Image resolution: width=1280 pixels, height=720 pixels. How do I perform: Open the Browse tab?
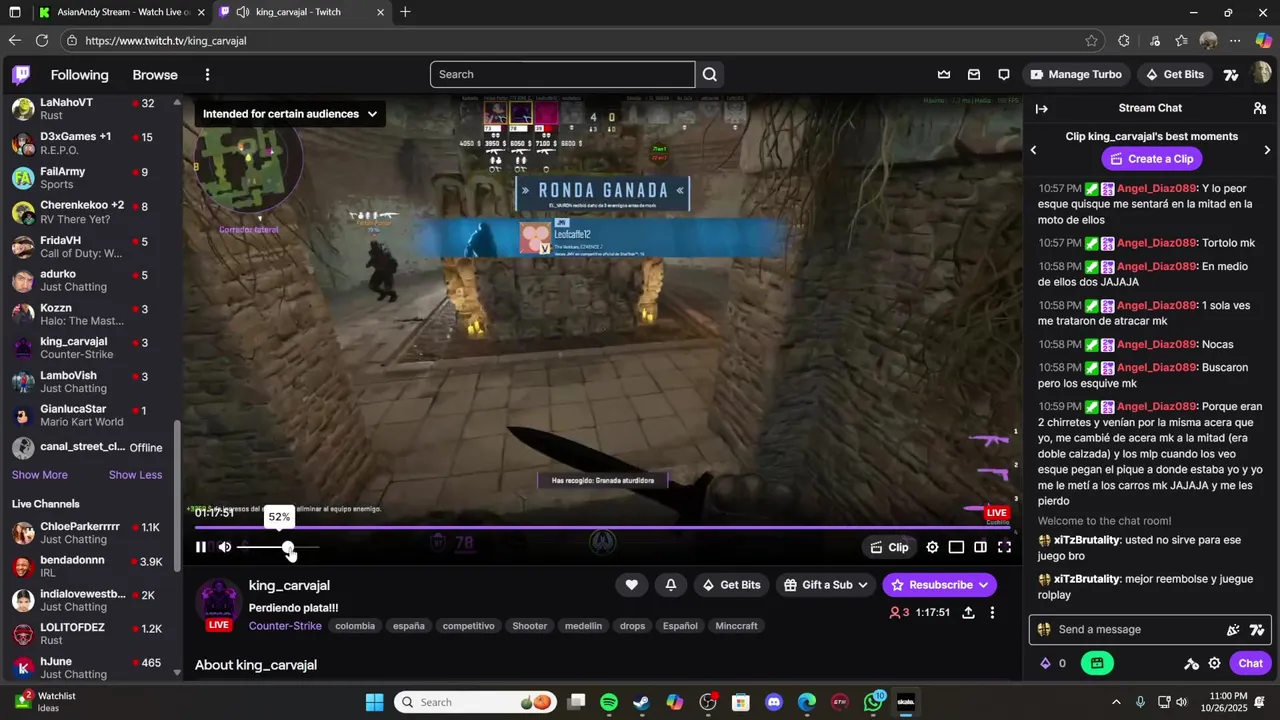(155, 75)
